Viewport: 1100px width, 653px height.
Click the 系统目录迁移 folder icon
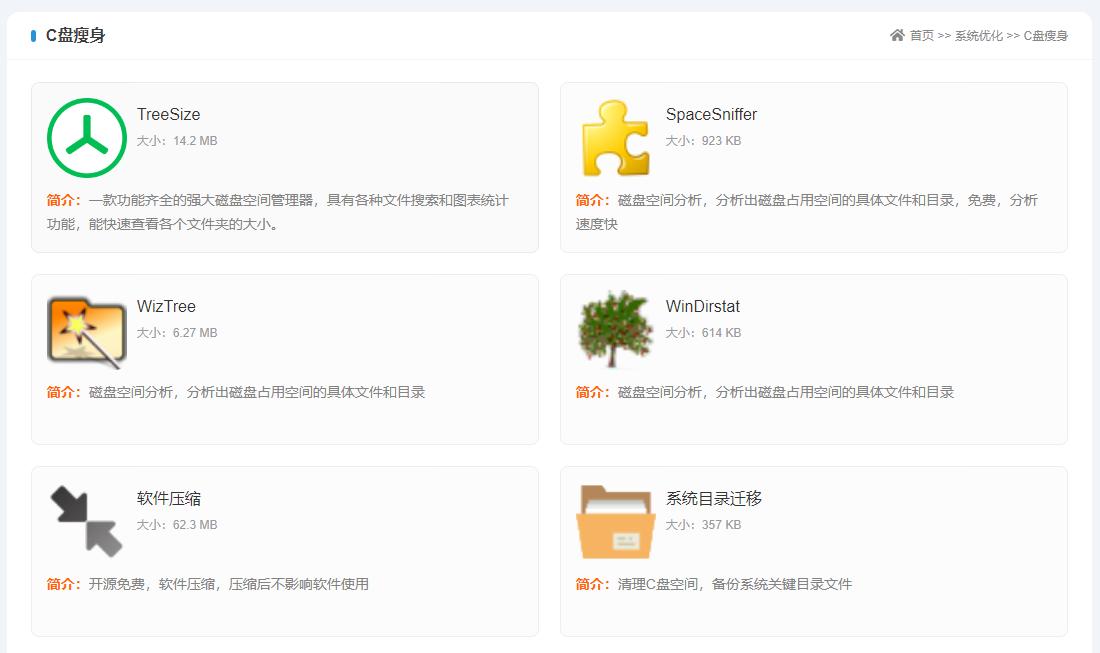(x=615, y=520)
